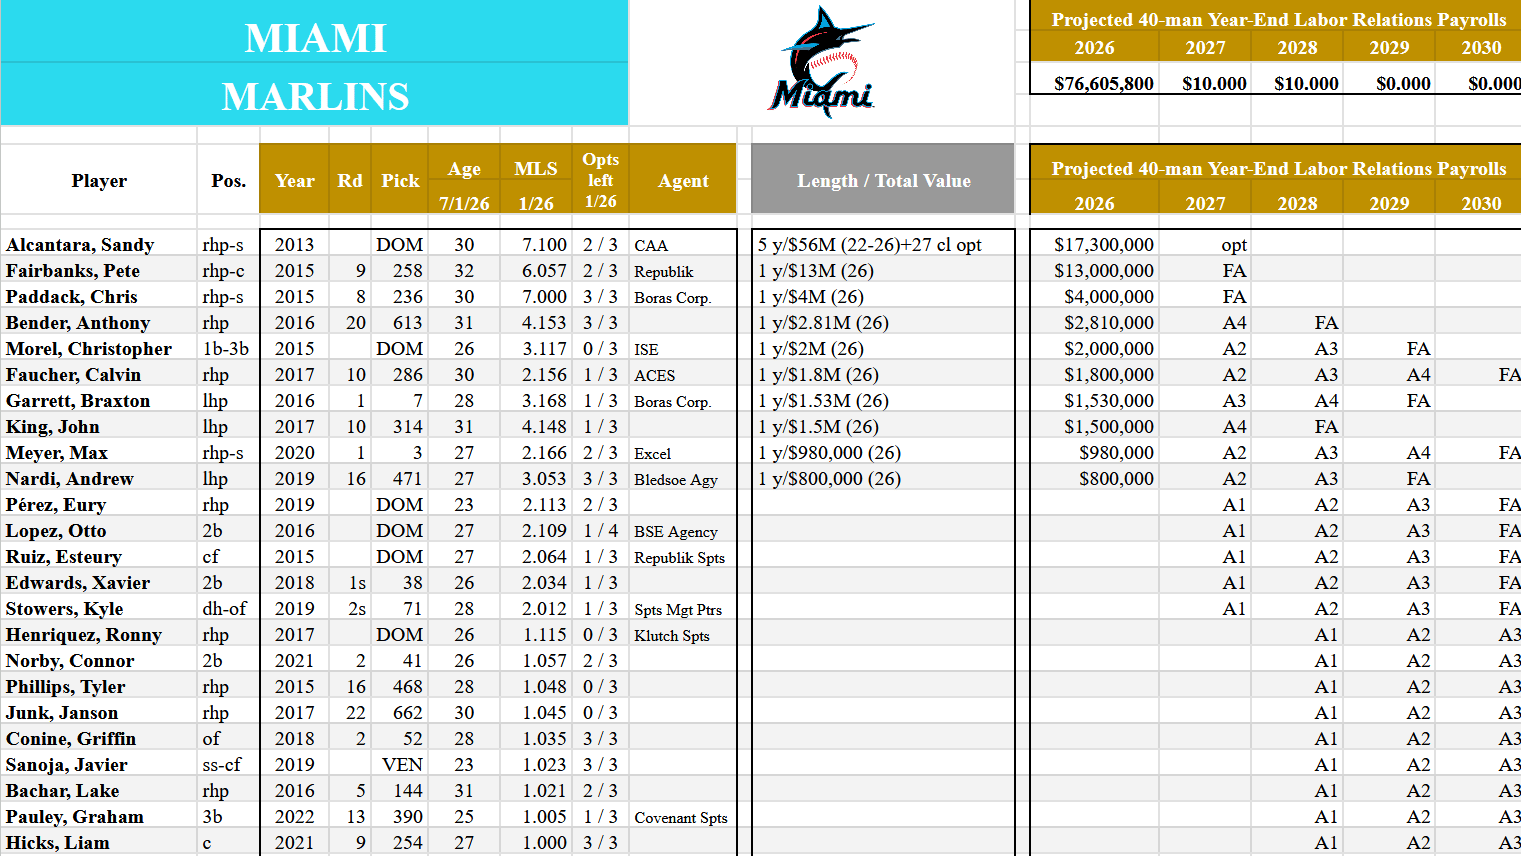This screenshot has height=856, width=1521.
Task: Select player cell Bender, Anthony
Action: [x=99, y=322]
